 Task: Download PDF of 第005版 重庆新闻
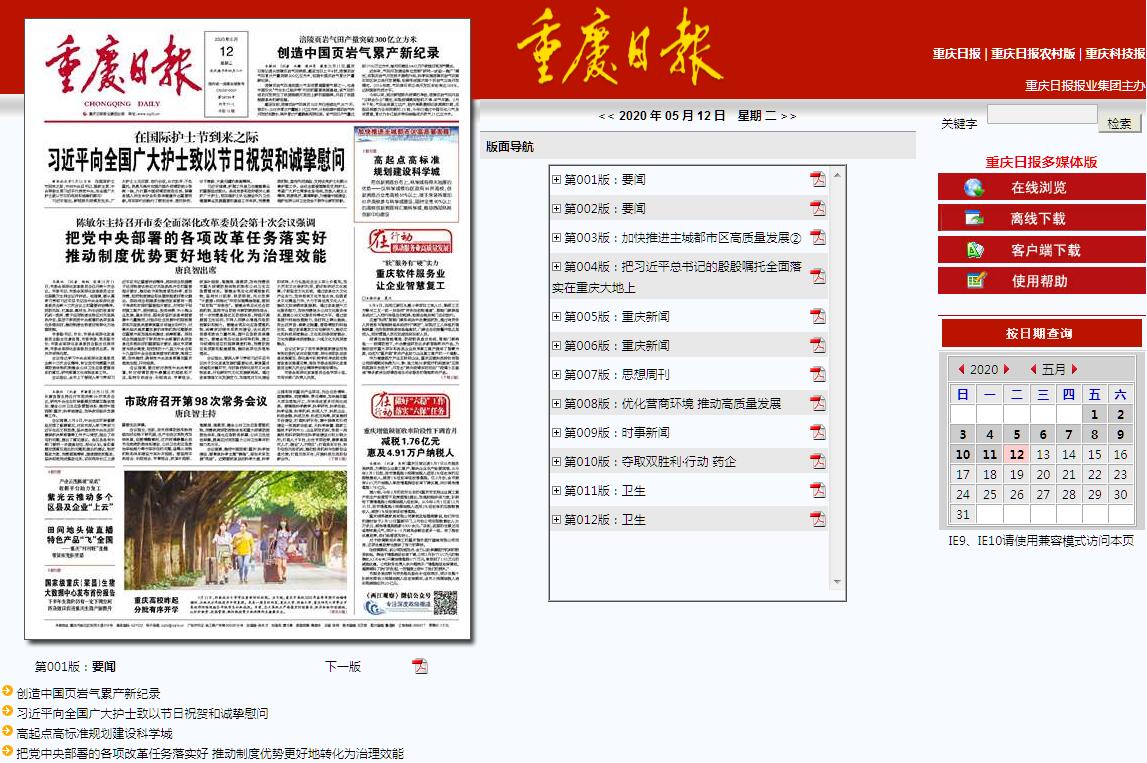click(817, 317)
